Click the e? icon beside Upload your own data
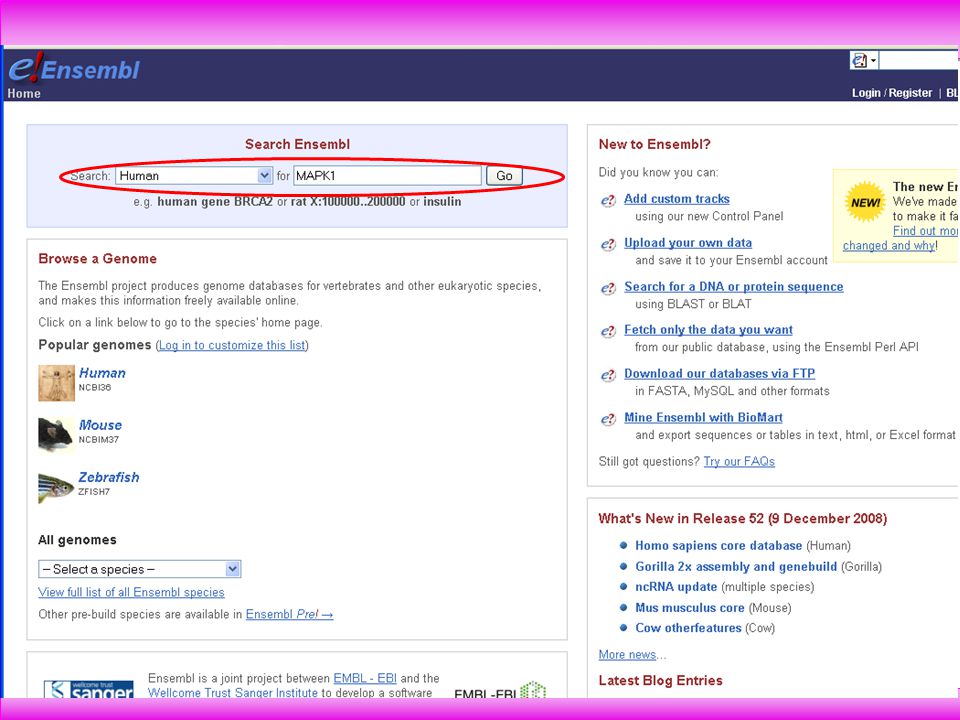Screen dimensions: 960x720 pos(608,244)
